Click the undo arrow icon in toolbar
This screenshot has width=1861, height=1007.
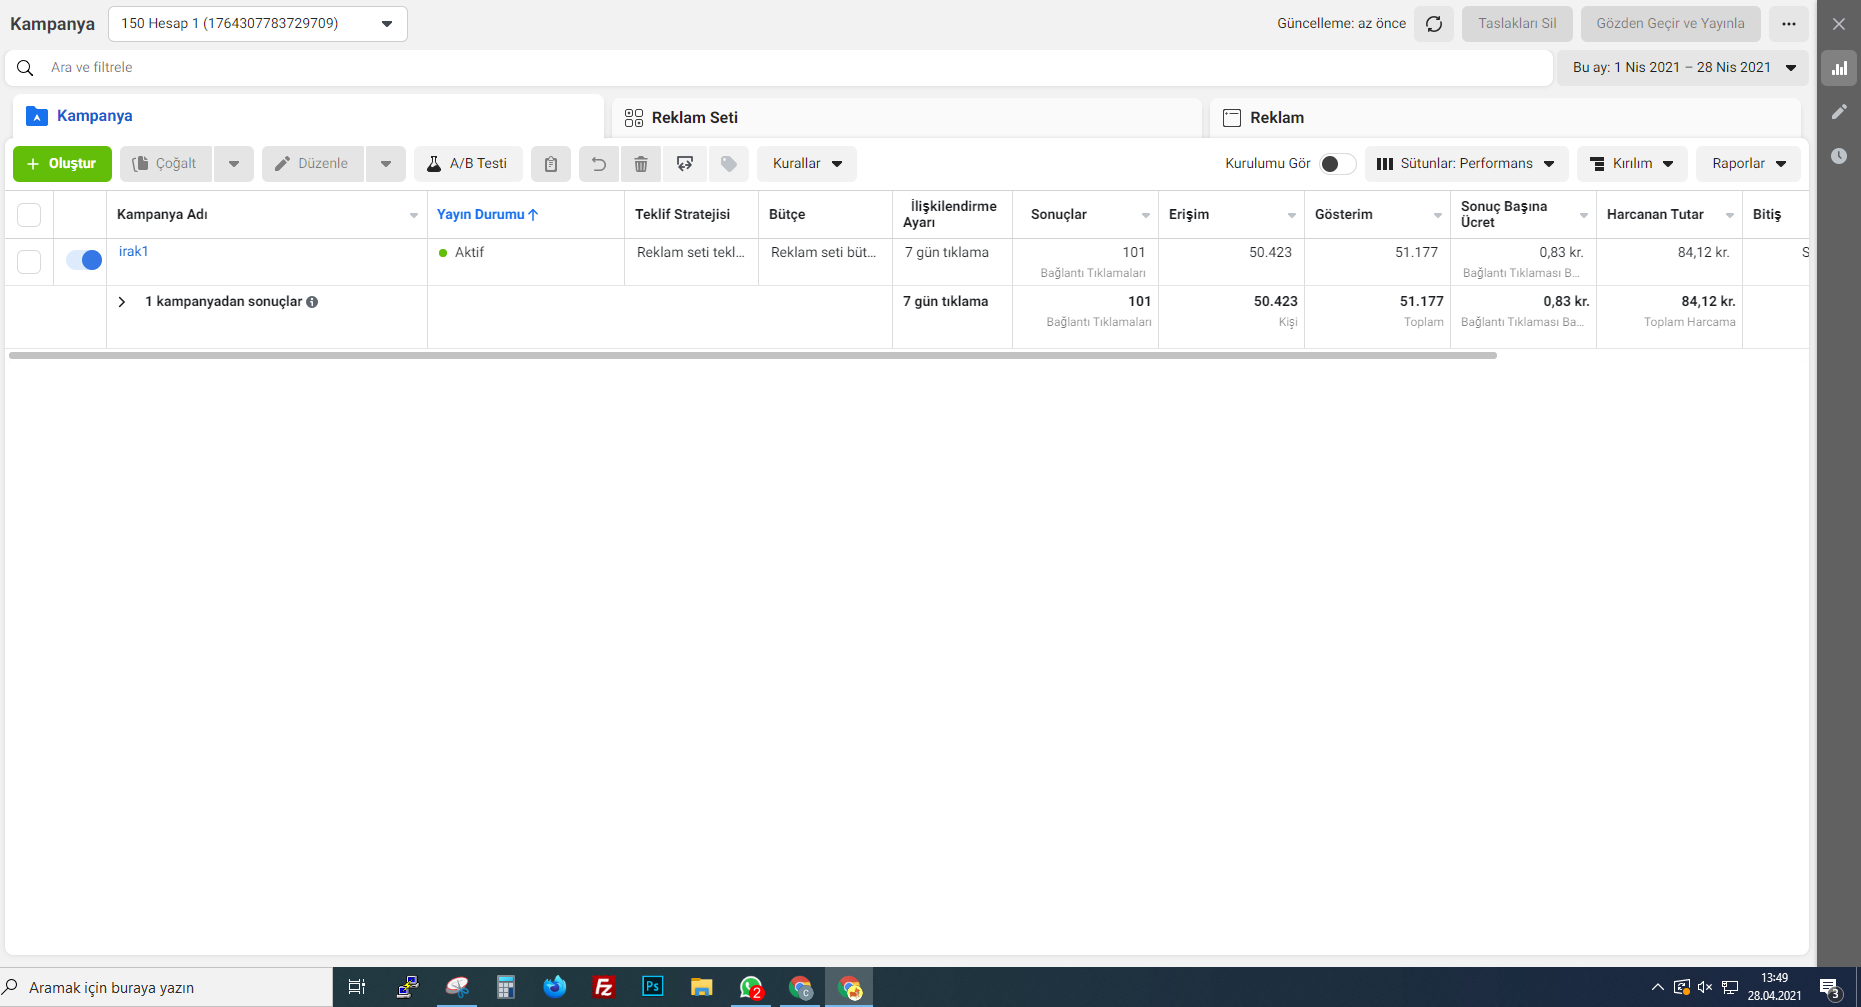click(x=599, y=164)
